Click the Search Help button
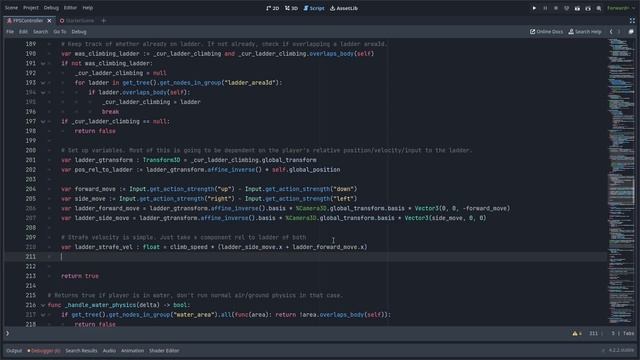The width and height of the screenshot is (640, 360). click(x=585, y=31)
